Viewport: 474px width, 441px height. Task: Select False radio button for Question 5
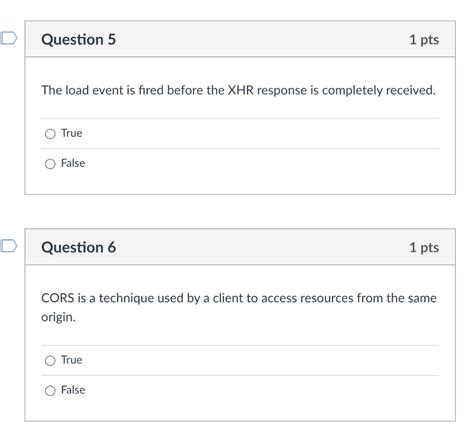pos(50,164)
